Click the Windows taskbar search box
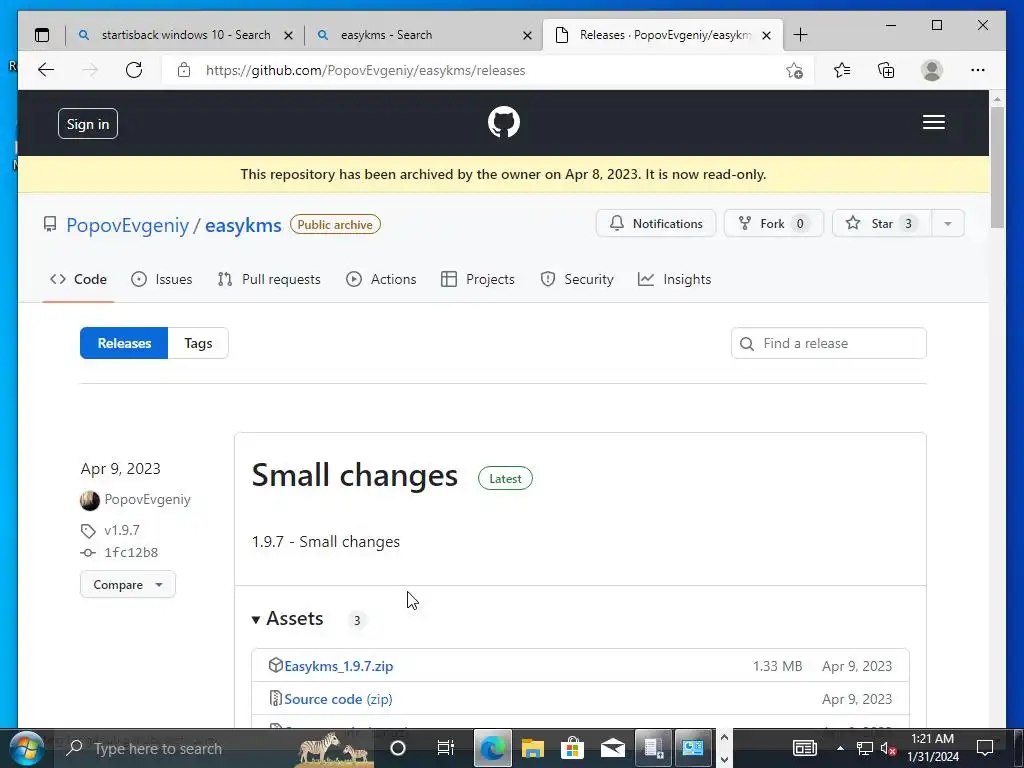 (x=216, y=748)
